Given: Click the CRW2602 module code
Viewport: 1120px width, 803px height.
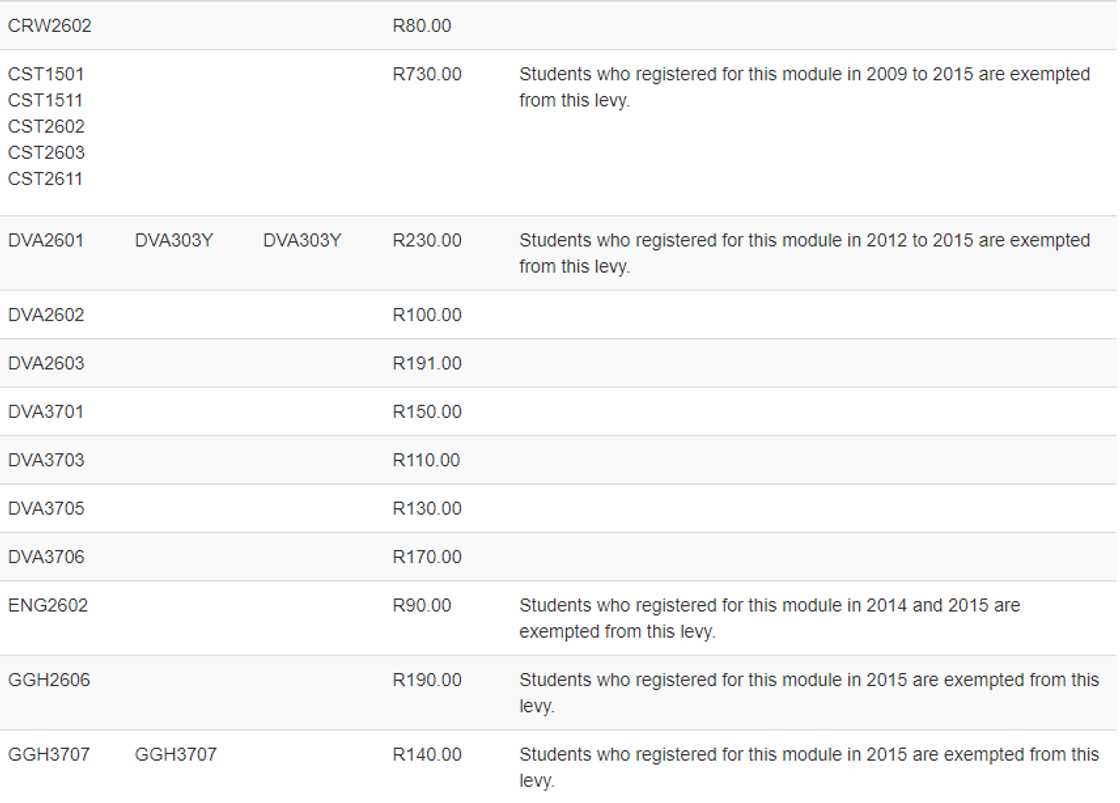Looking at the screenshot, I should [x=49, y=26].
